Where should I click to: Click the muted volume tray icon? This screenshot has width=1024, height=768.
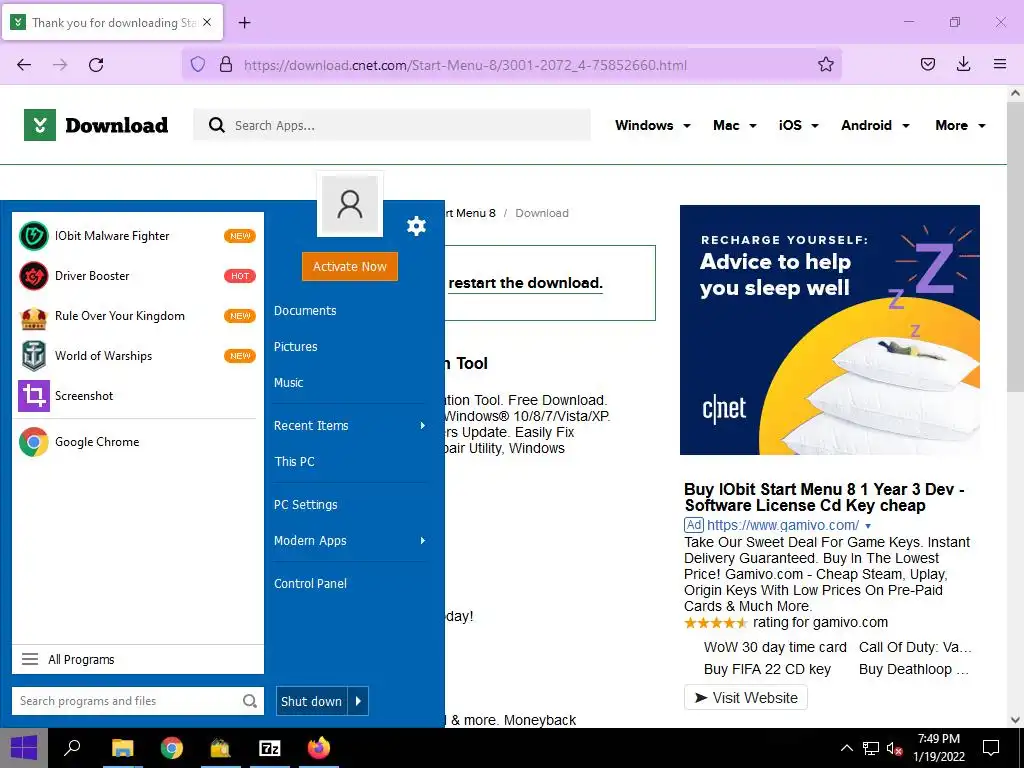pyautogui.click(x=894, y=748)
